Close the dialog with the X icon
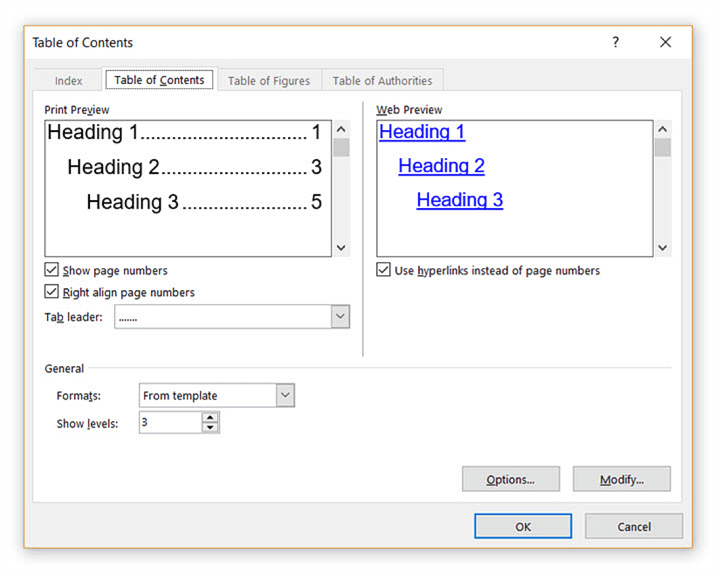This screenshot has height=573, width=720. [665, 42]
